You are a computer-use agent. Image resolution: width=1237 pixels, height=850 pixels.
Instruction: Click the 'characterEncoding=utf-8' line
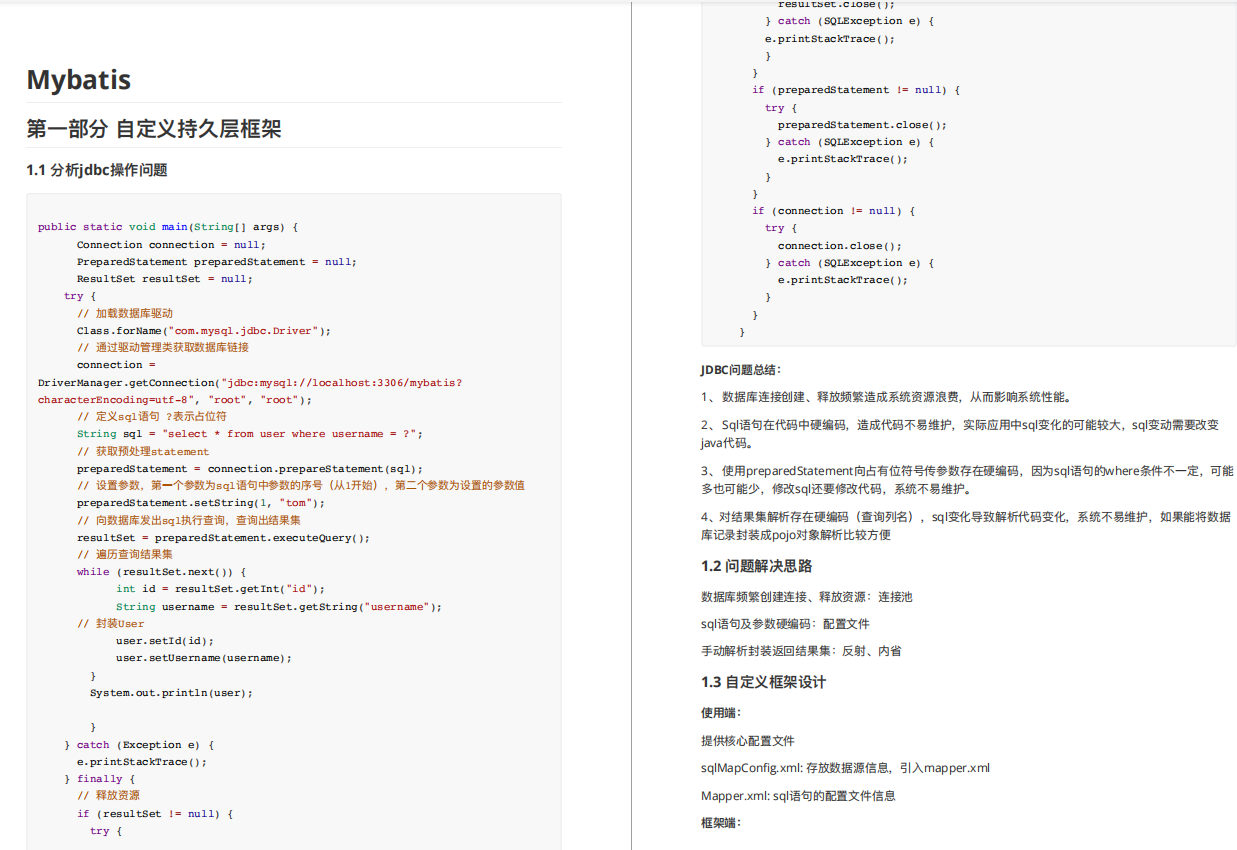coord(175,400)
